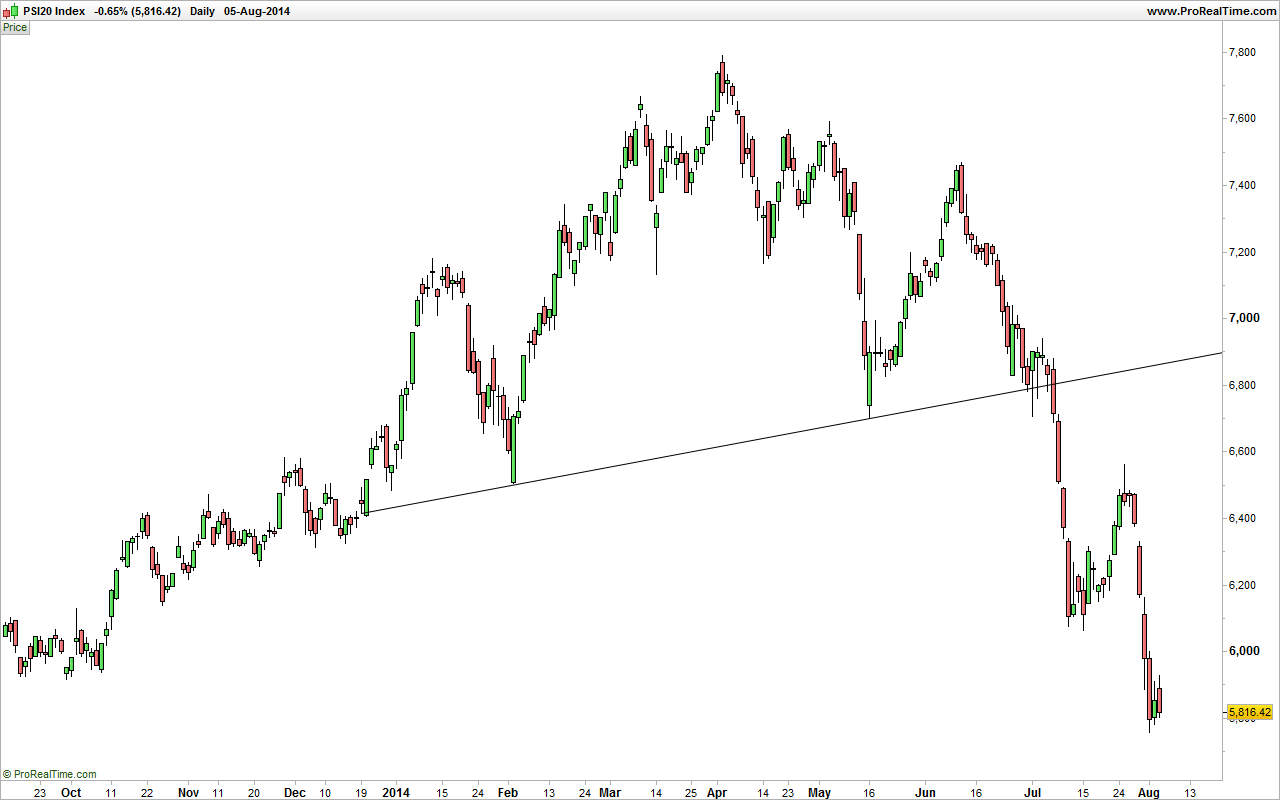Click the Jun label on the time axis
The image size is (1280, 800).
pyautogui.click(x=926, y=792)
